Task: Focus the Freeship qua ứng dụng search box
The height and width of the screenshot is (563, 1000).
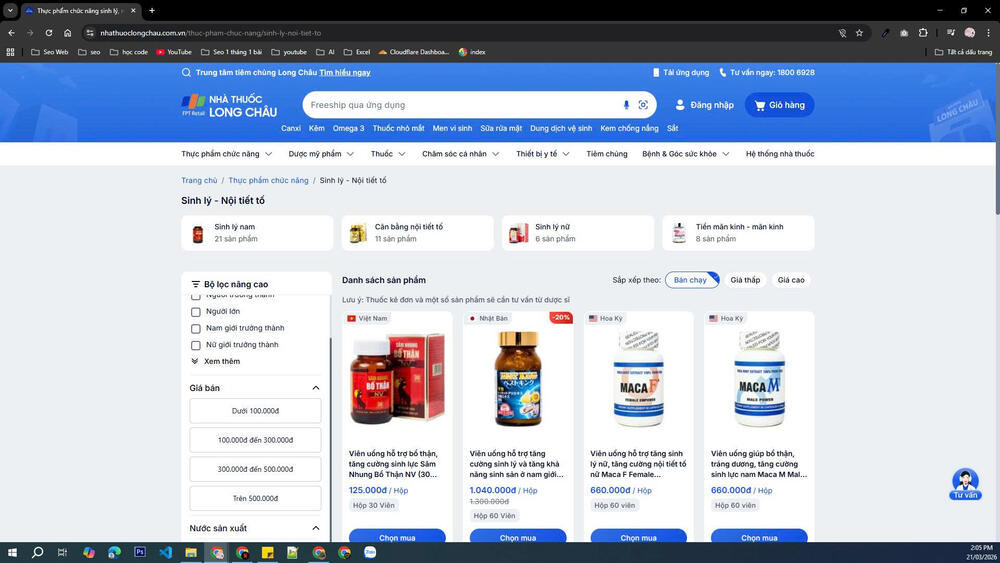Action: coord(460,105)
